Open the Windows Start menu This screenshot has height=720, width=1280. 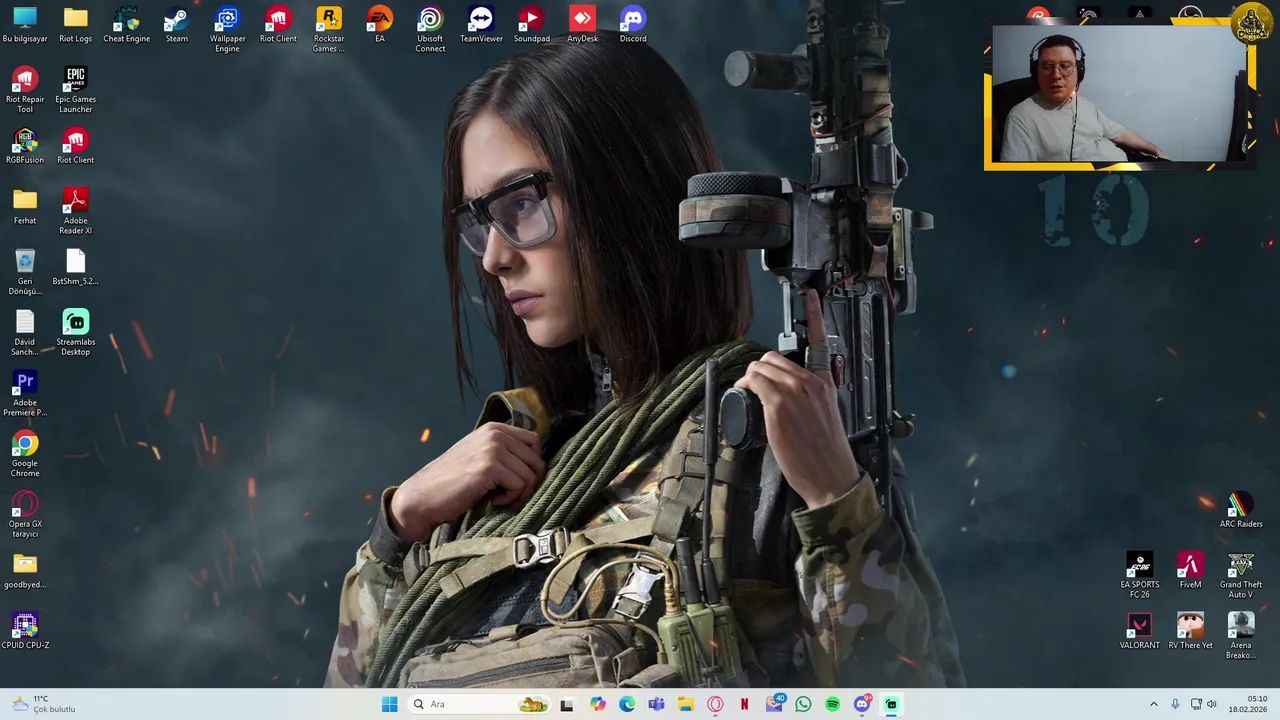389,704
